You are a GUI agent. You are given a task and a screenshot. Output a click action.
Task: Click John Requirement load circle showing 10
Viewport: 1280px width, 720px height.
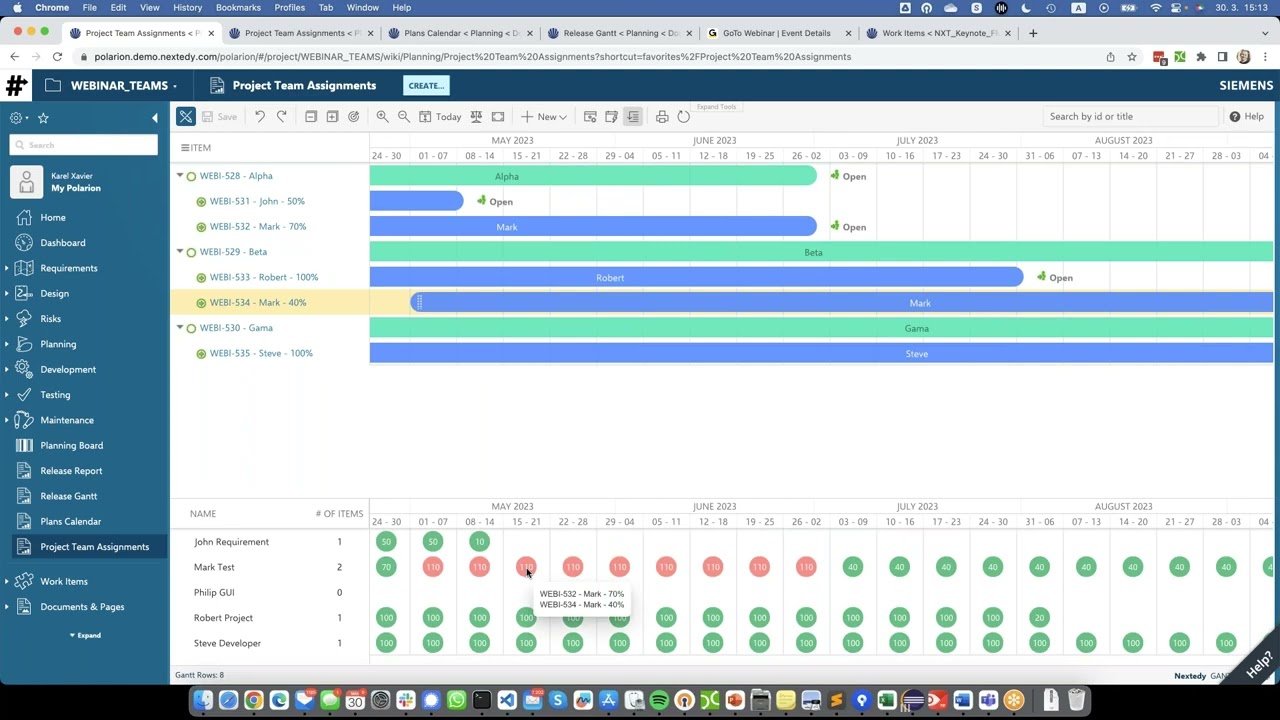tap(479, 542)
